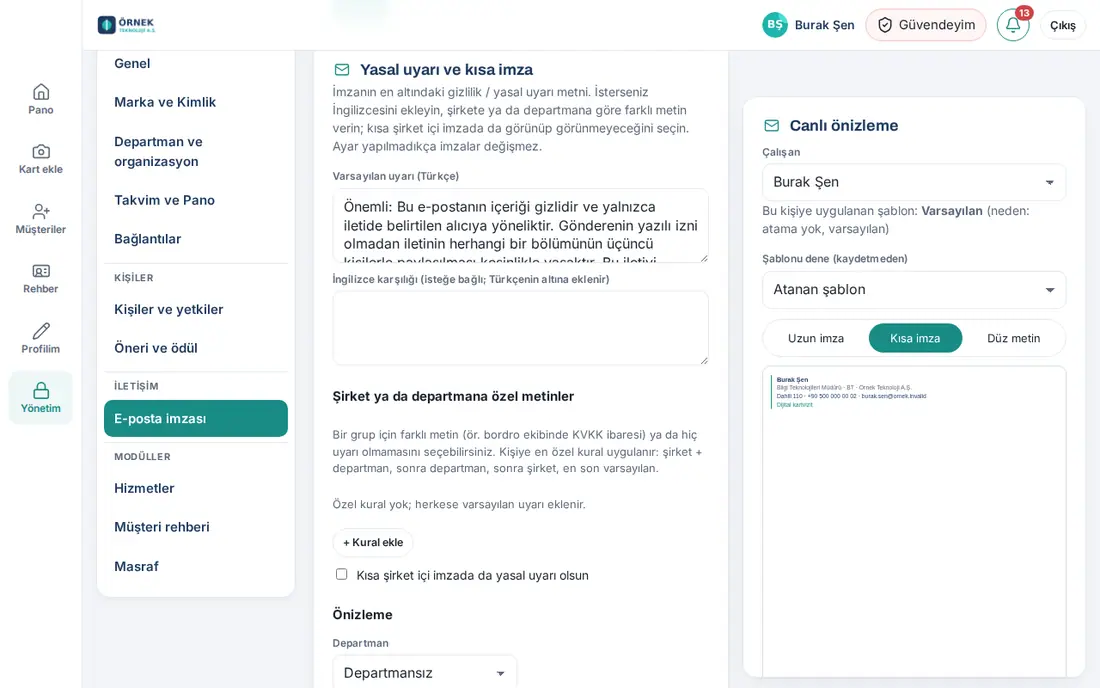Click the Örnek Teknoloji logo
The width and height of the screenshot is (1100, 688).
click(126, 25)
